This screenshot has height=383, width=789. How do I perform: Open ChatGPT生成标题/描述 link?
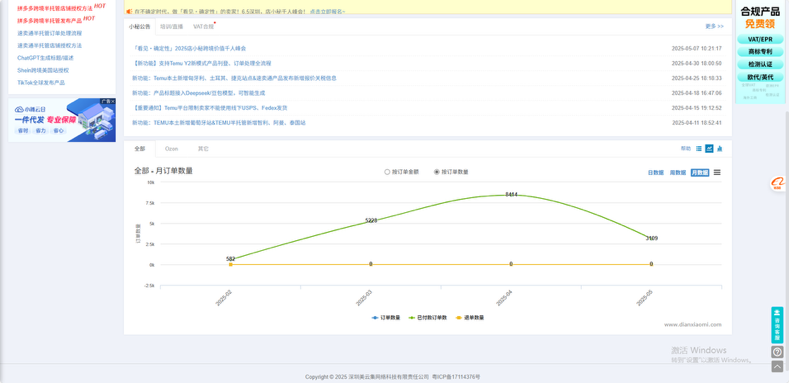[45, 58]
